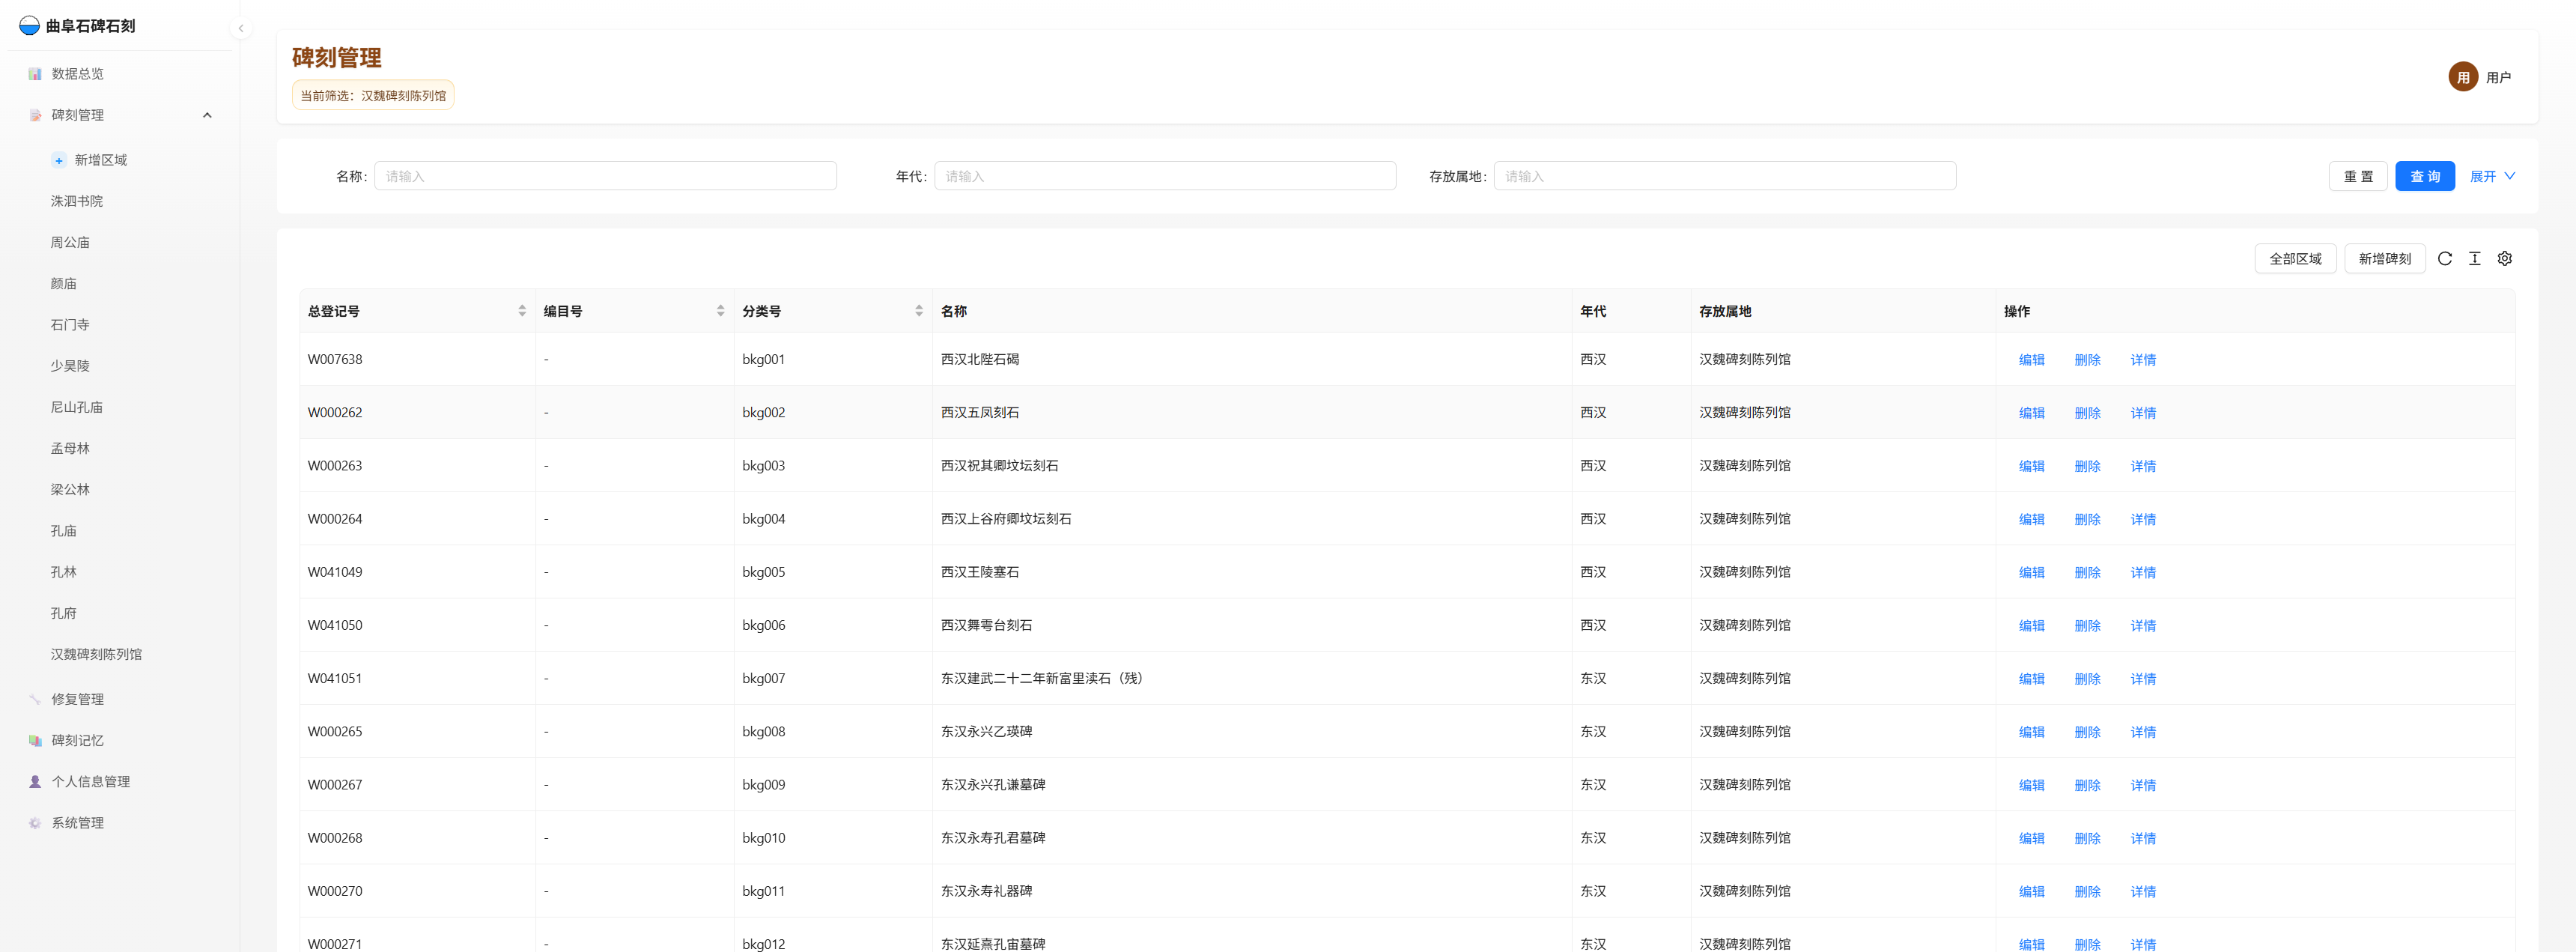The image size is (2576, 952).
Task: Focus the 名称 input field
Action: coord(605,176)
